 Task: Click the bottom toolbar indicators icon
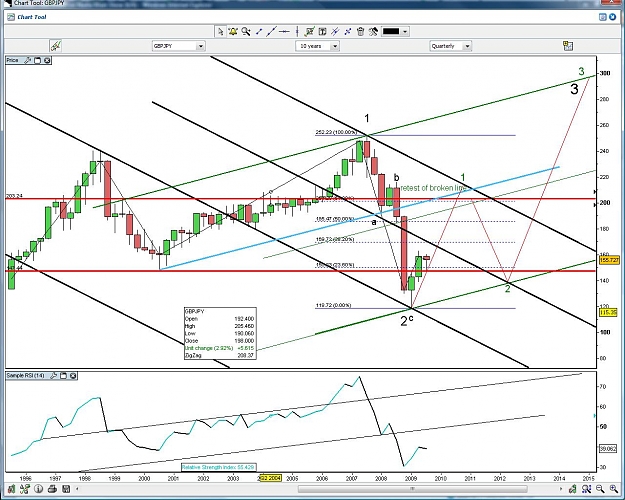(x=24, y=488)
